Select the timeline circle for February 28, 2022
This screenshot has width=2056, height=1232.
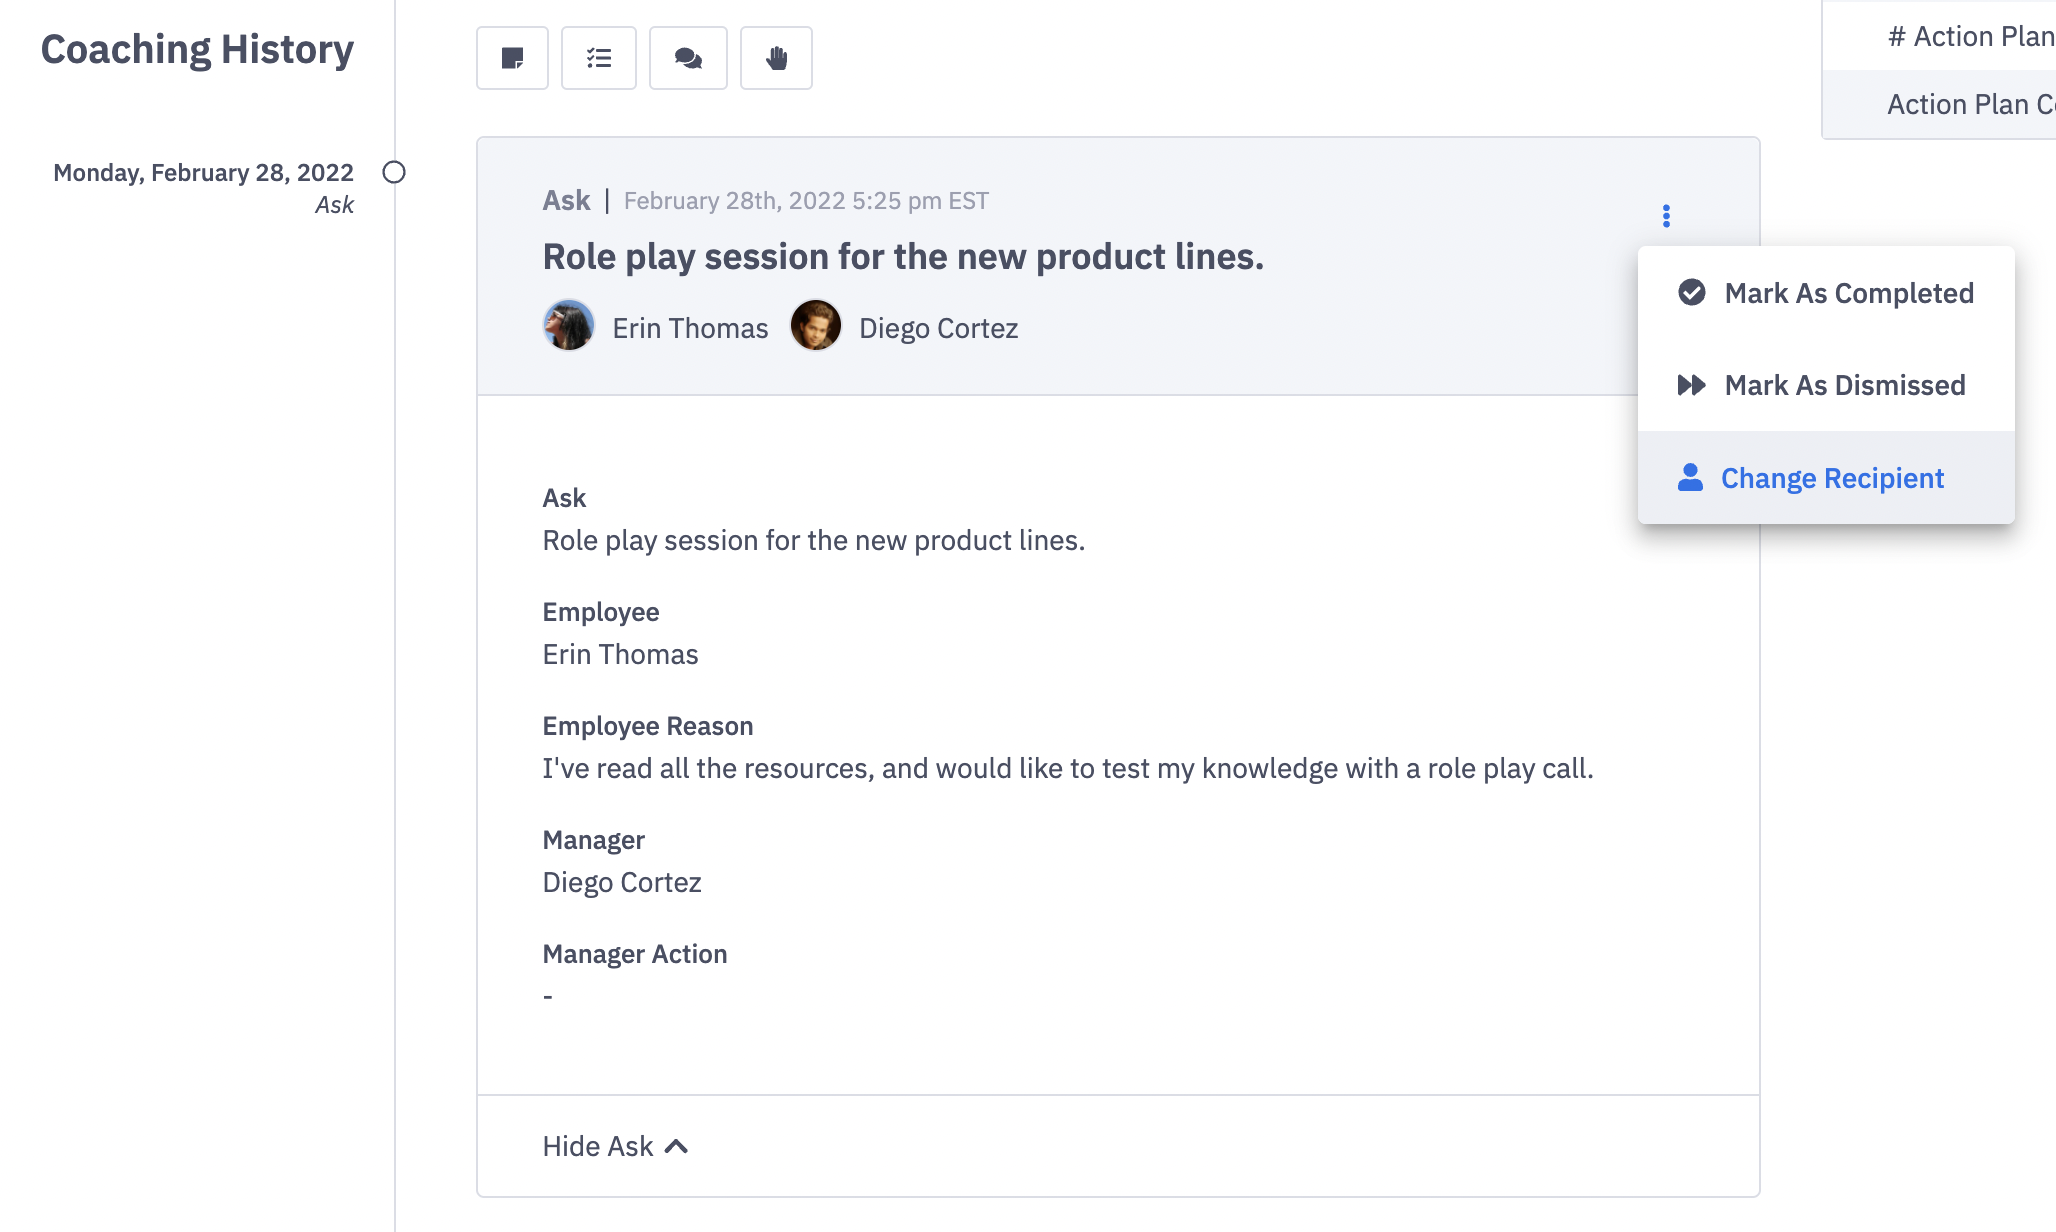tap(393, 173)
